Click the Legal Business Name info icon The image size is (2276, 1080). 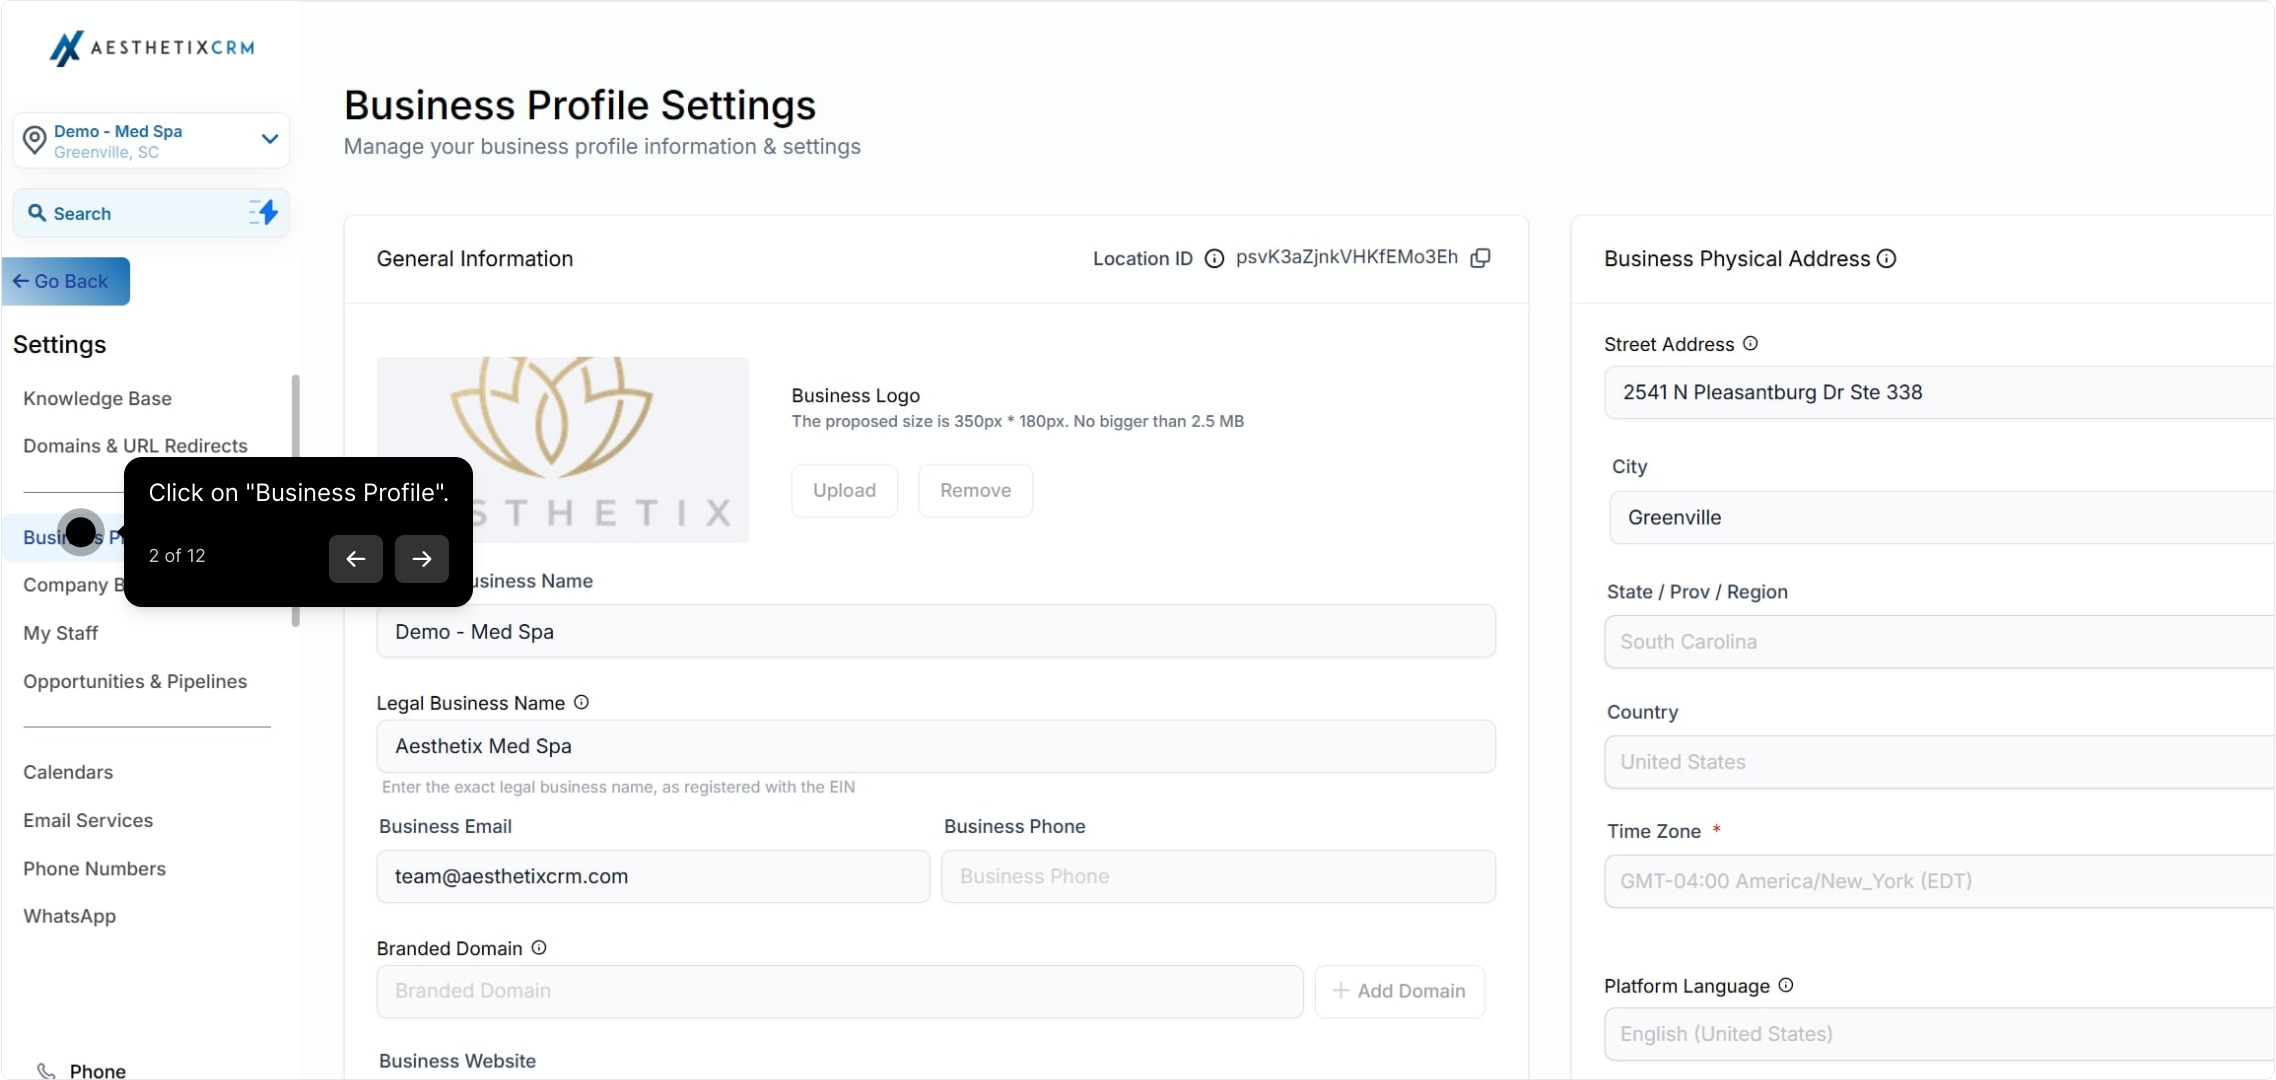[582, 703]
